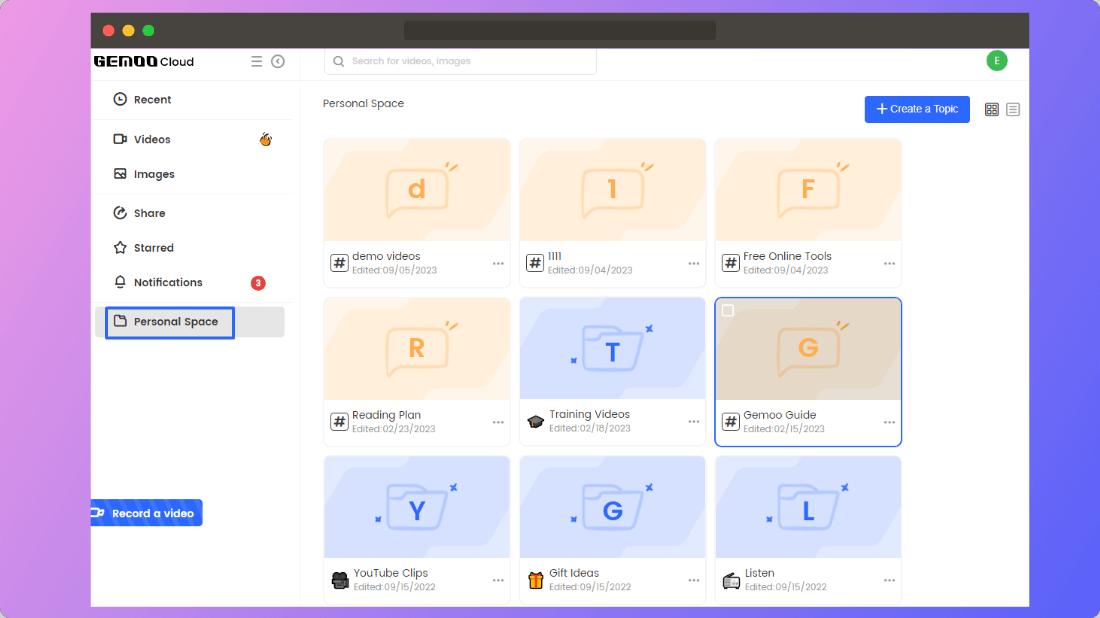Viewport: 1100px width, 618px height.
Task: Open the user avatar profile
Action: tap(996, 61)
